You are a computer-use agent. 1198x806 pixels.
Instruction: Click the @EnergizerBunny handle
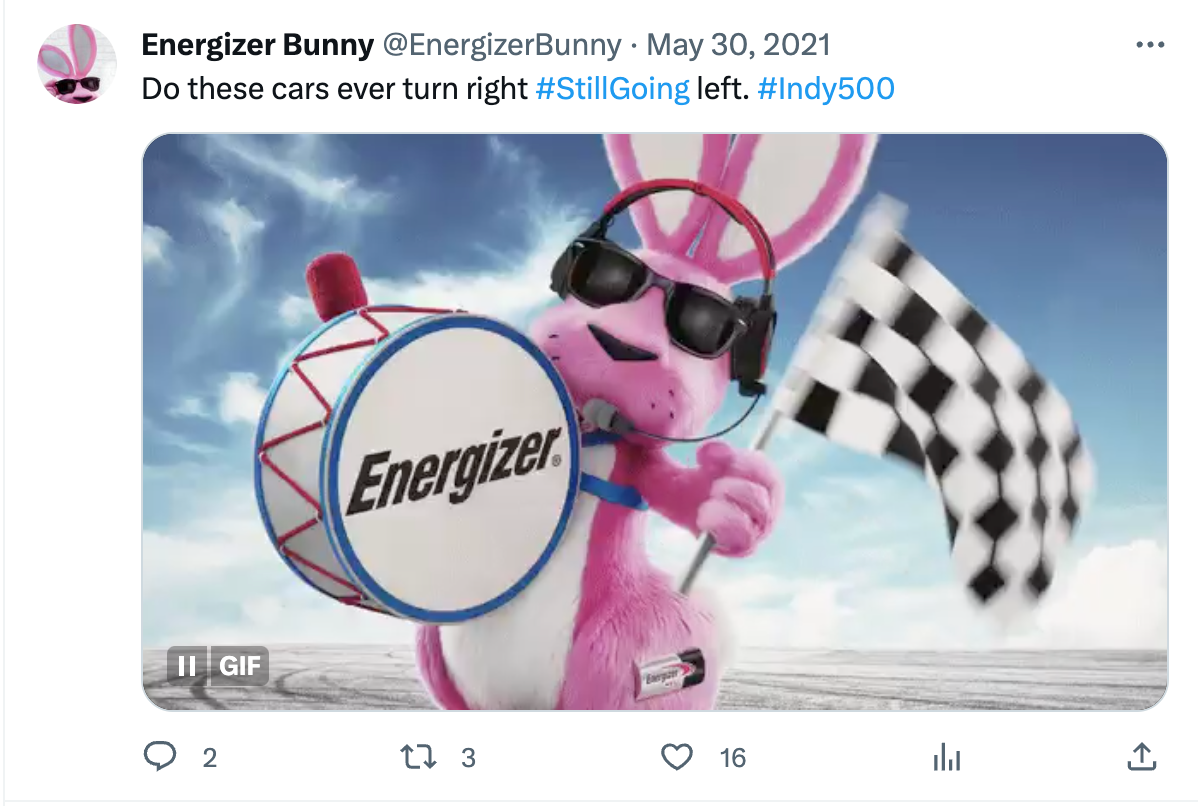502,45
